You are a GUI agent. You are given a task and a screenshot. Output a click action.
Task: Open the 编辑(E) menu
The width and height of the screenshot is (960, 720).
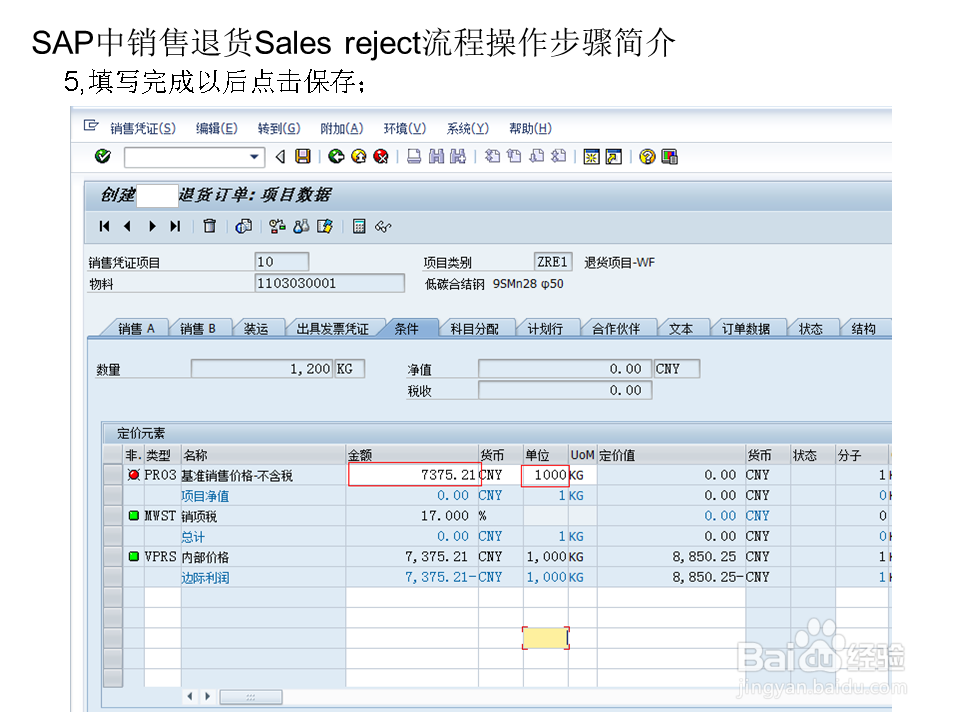tap(217, 129)
